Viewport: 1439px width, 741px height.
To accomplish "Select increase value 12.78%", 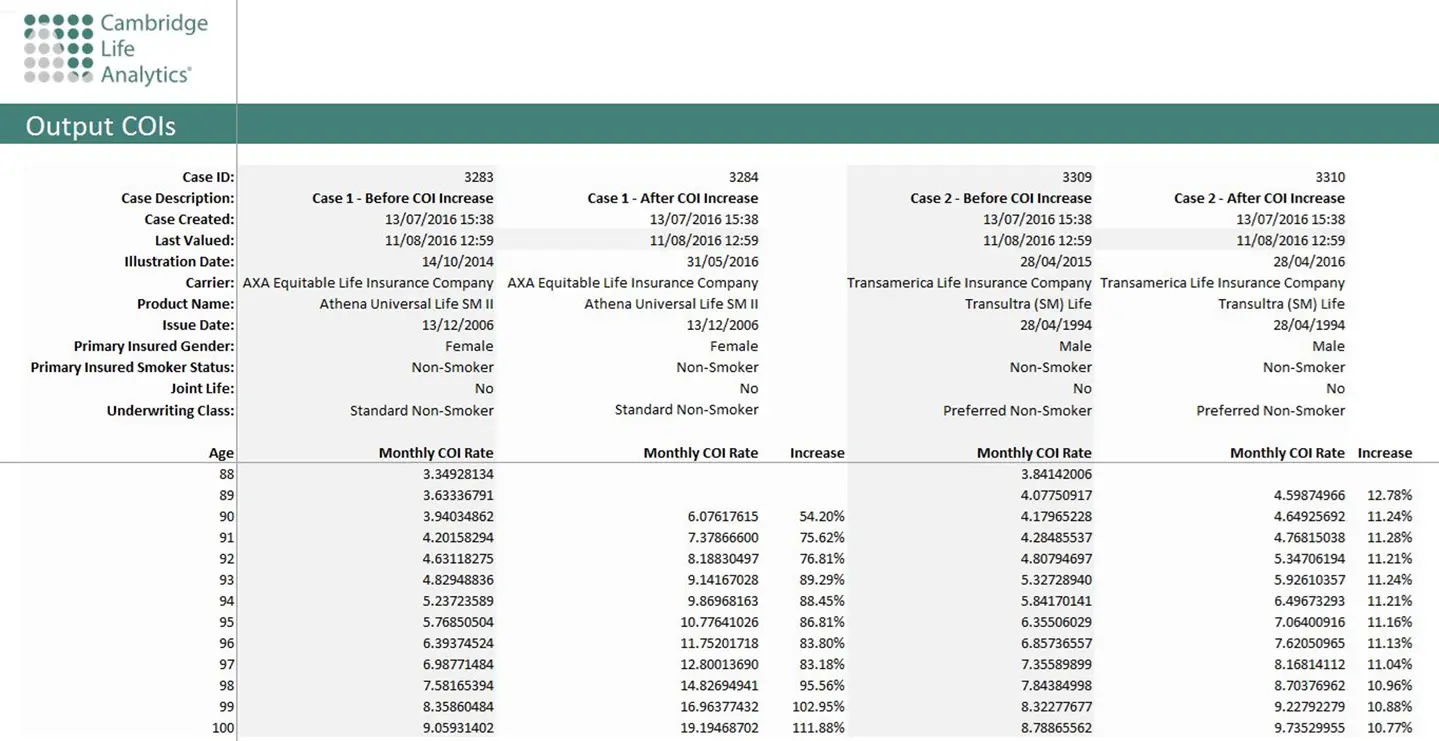I will [1390, 495].
